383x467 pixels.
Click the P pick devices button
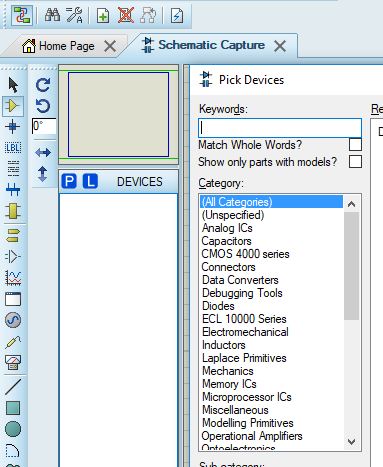pyautogui.click(x=69, y=181)
